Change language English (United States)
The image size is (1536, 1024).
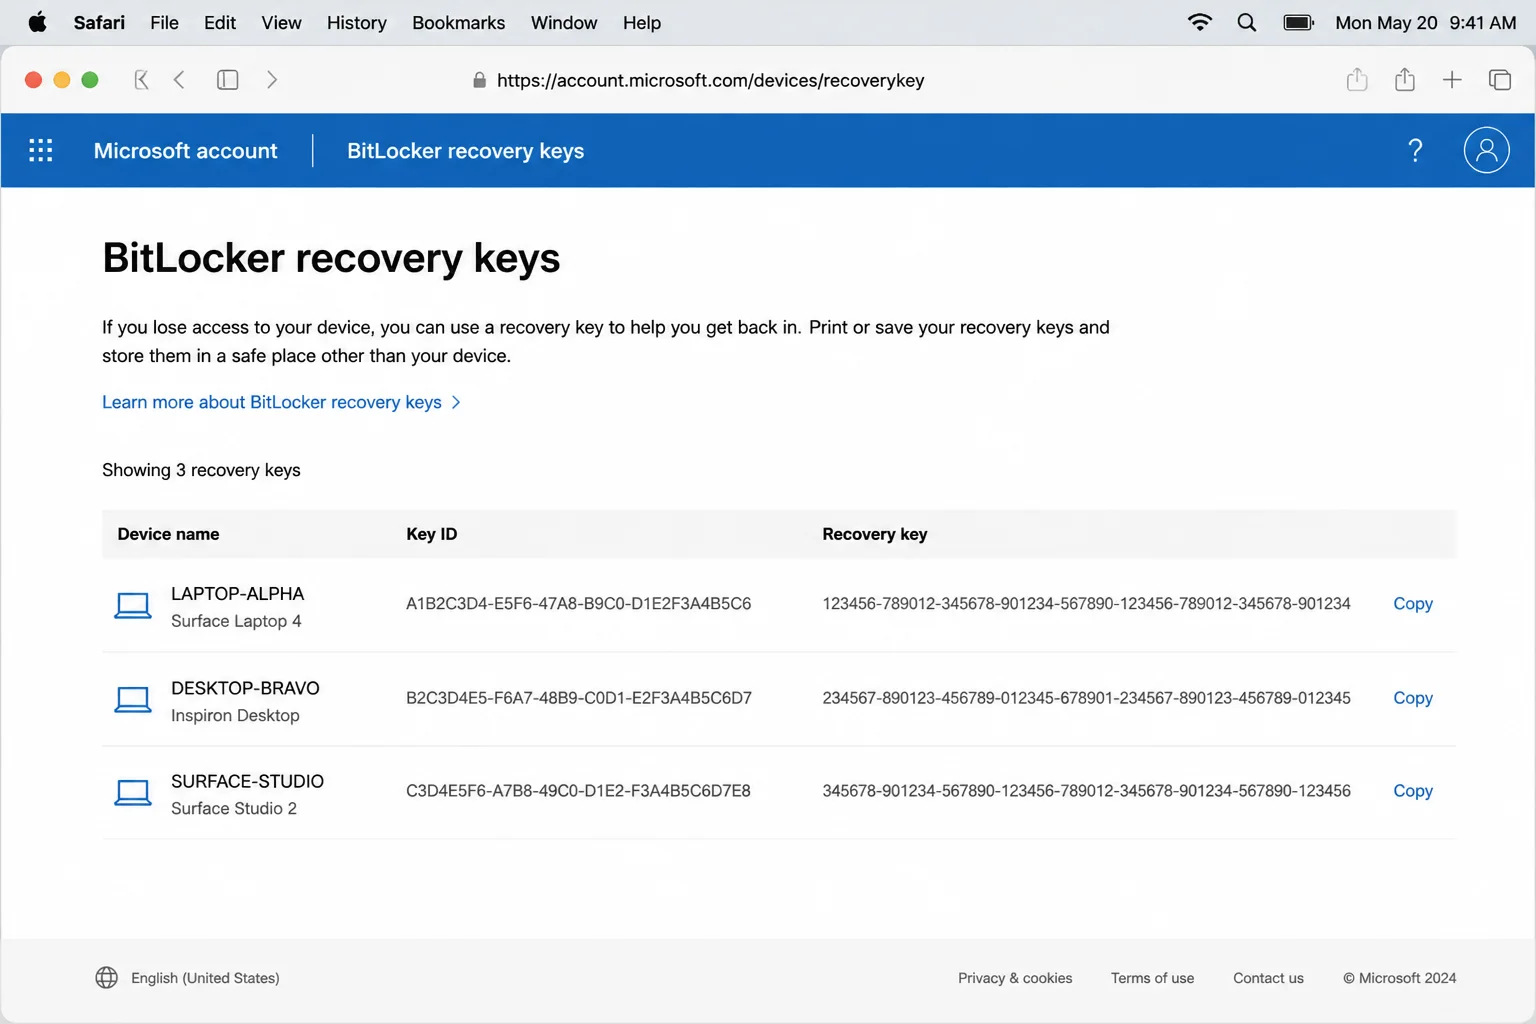pos(205,978)
